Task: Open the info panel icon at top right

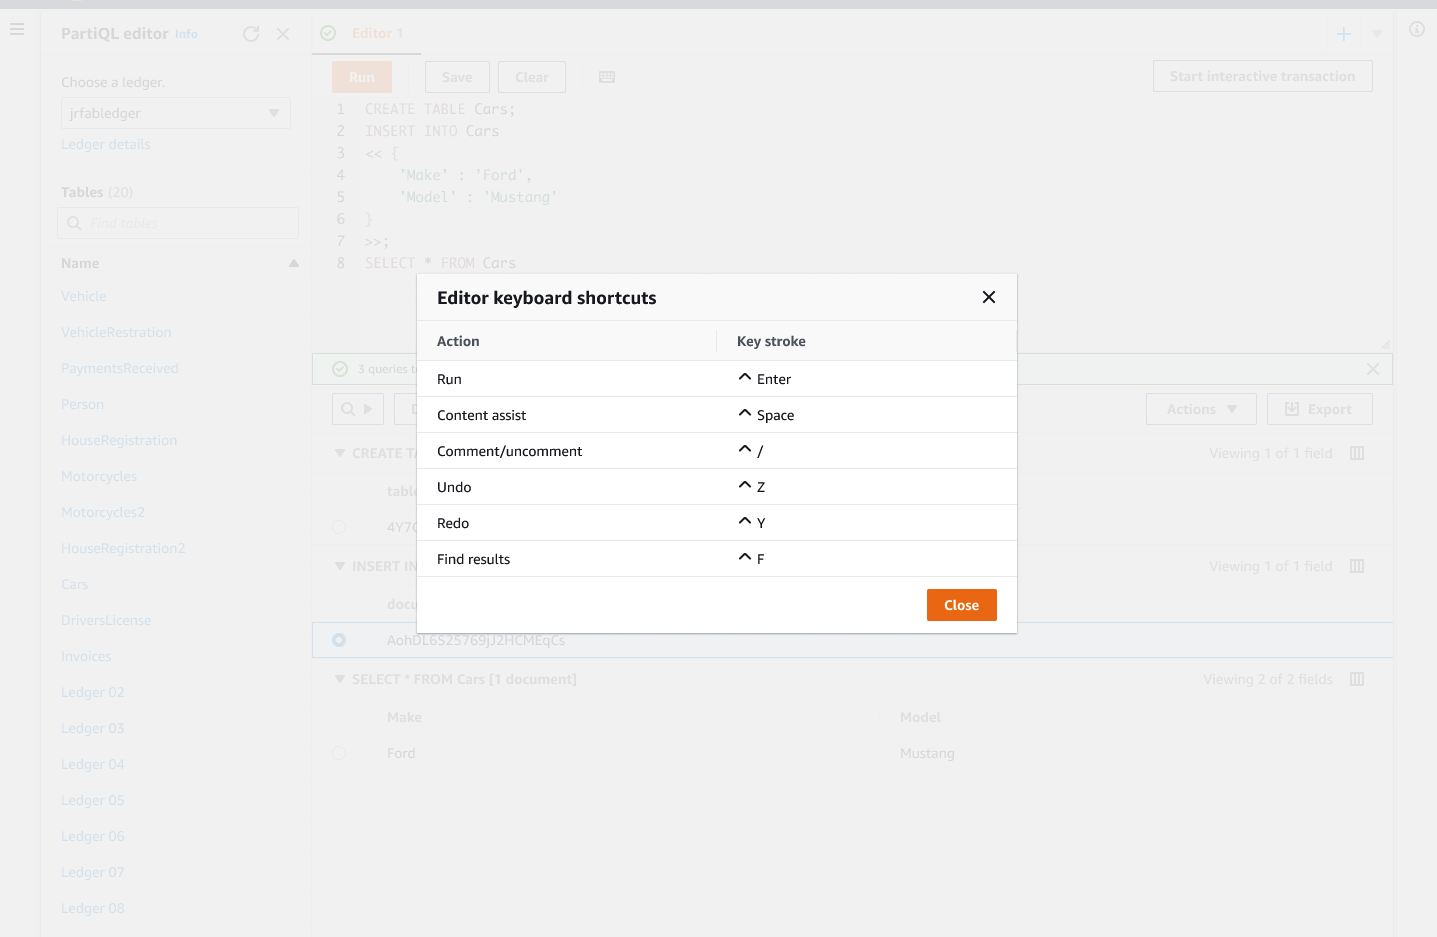Action: [1416, 30]
